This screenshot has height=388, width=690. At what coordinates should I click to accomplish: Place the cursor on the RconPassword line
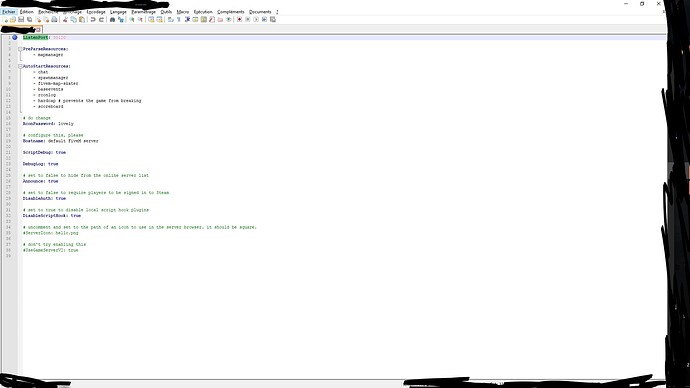click(48, 124)
